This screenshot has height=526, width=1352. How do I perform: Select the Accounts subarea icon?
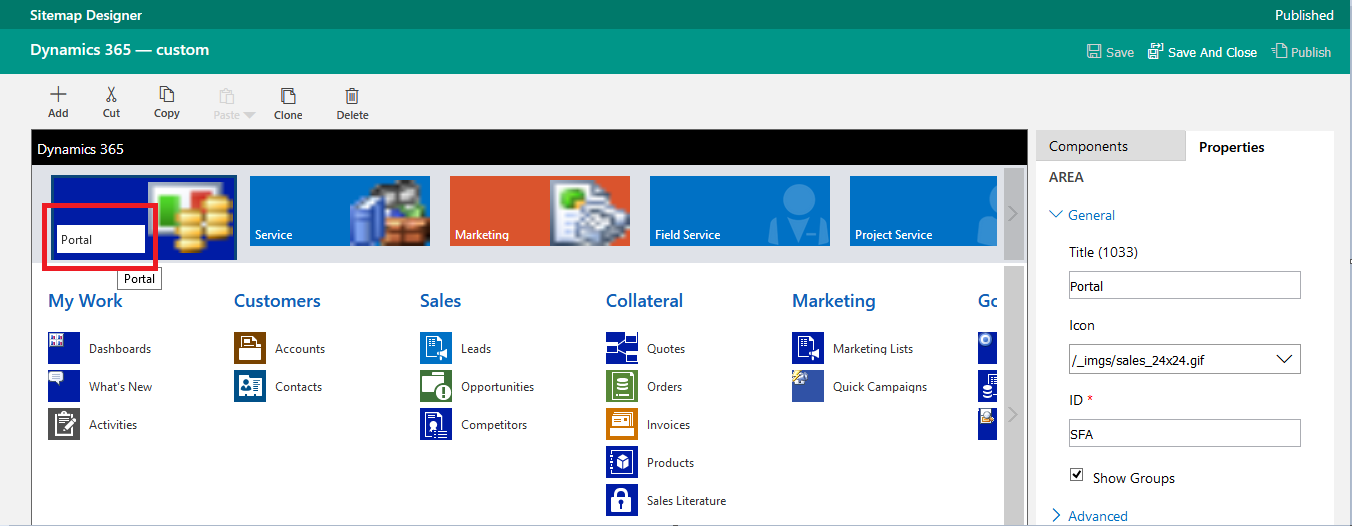point(250,348)
